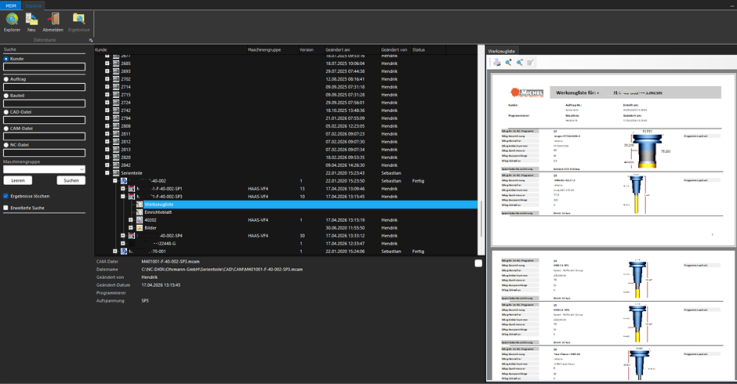
Task: Click the 40202 NC file icon
Action: point(140,220)
